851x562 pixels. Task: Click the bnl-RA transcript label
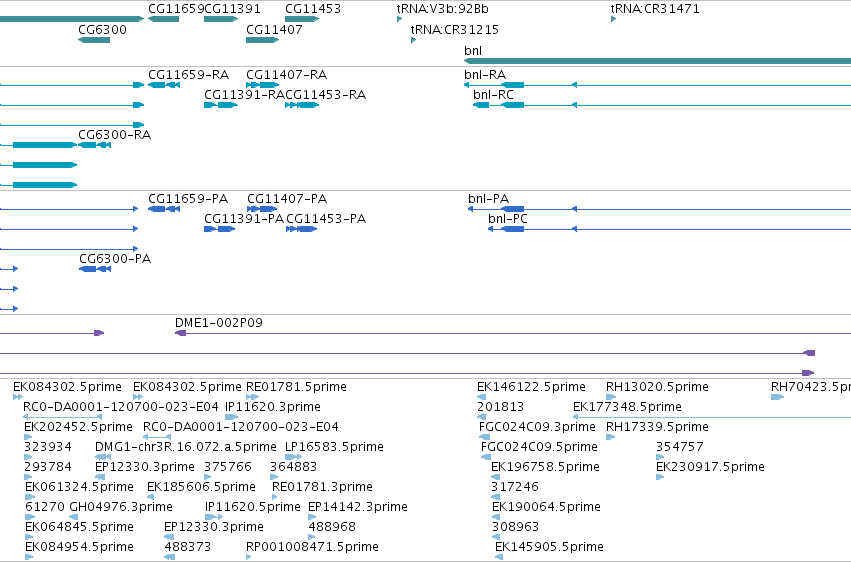[485, 74]
